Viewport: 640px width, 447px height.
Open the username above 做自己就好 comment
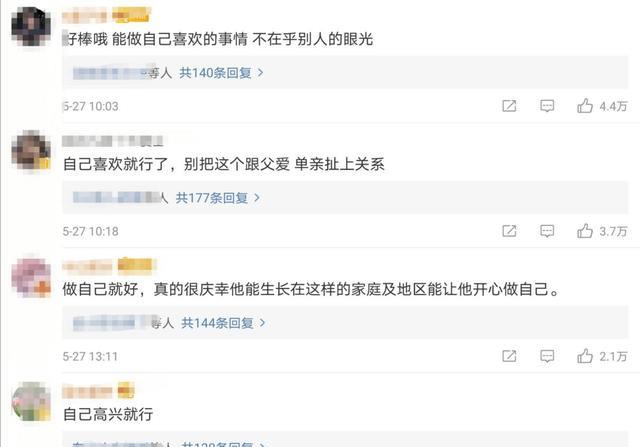coord(108,266)
